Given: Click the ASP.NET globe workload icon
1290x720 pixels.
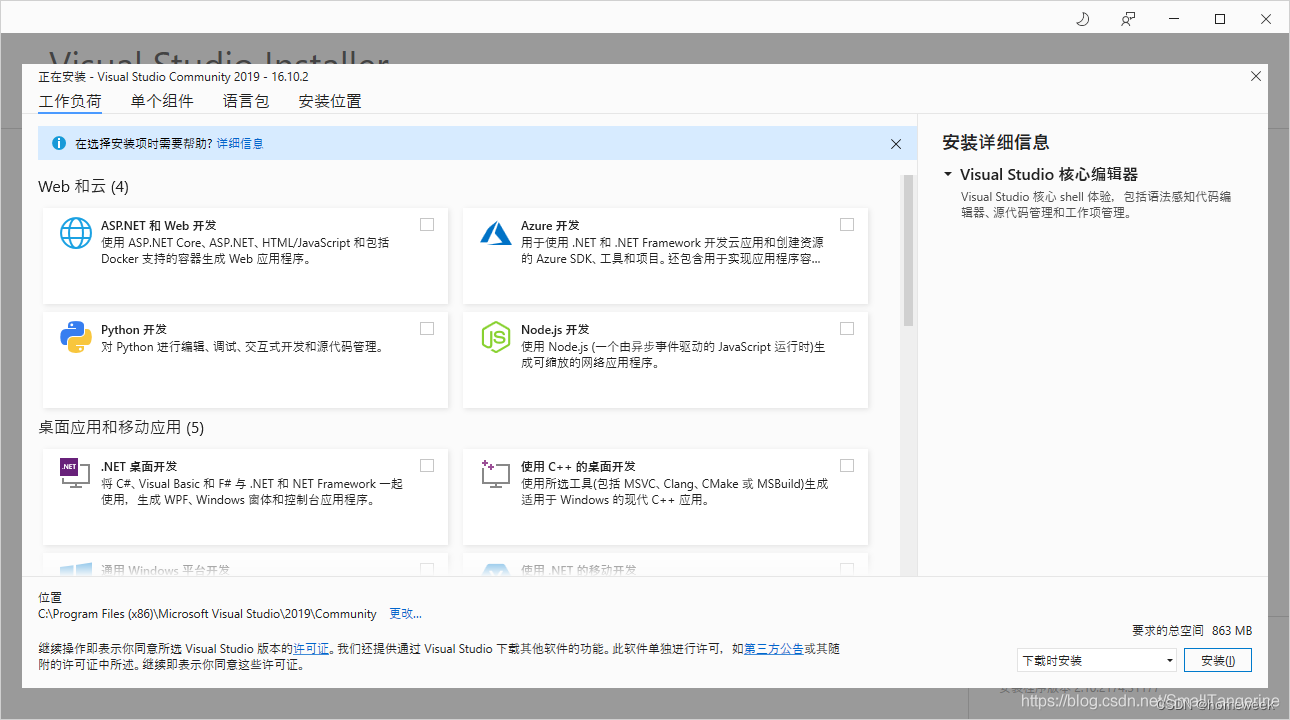Looking at the screenshot, I should point(76,233).
